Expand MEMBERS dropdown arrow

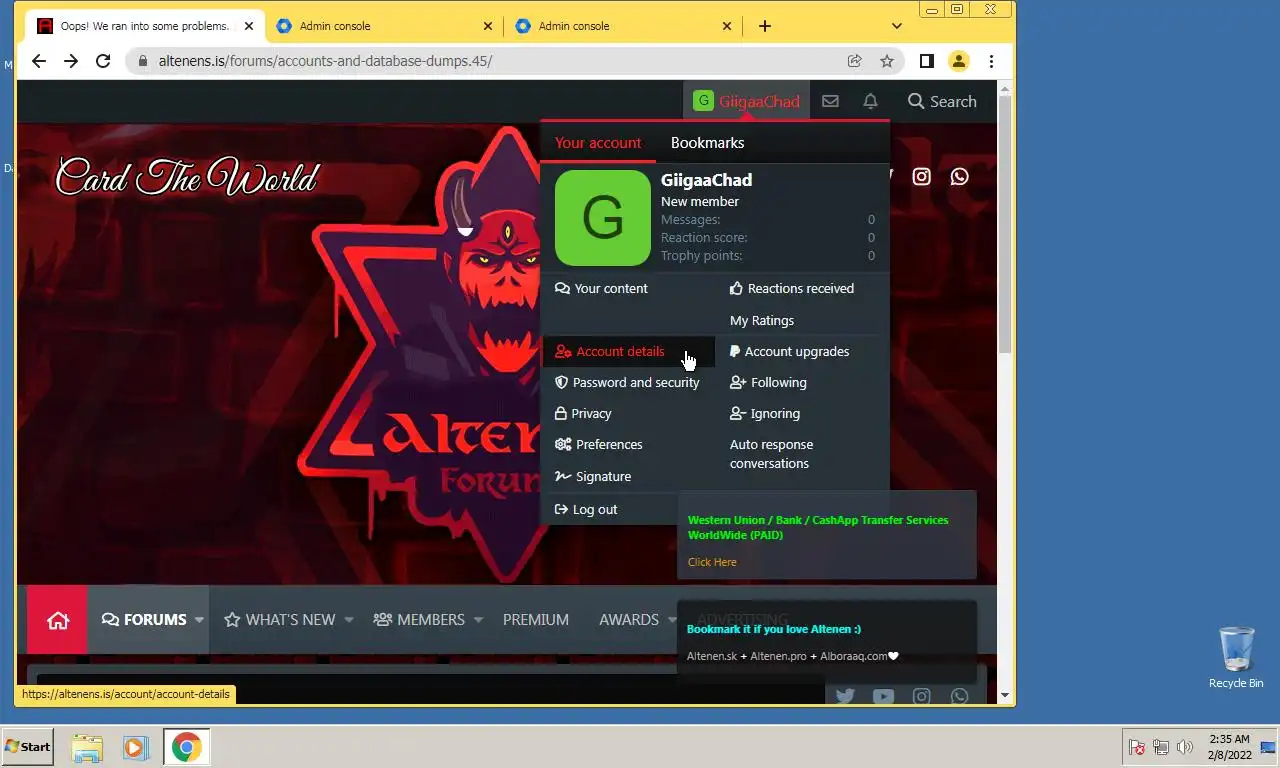pyautogui.click(x=478, y=620)
